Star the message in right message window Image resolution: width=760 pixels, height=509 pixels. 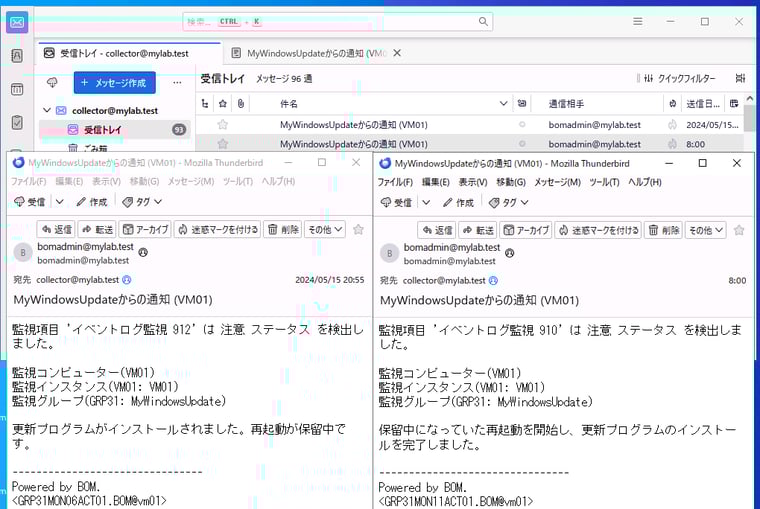(739, 230)
